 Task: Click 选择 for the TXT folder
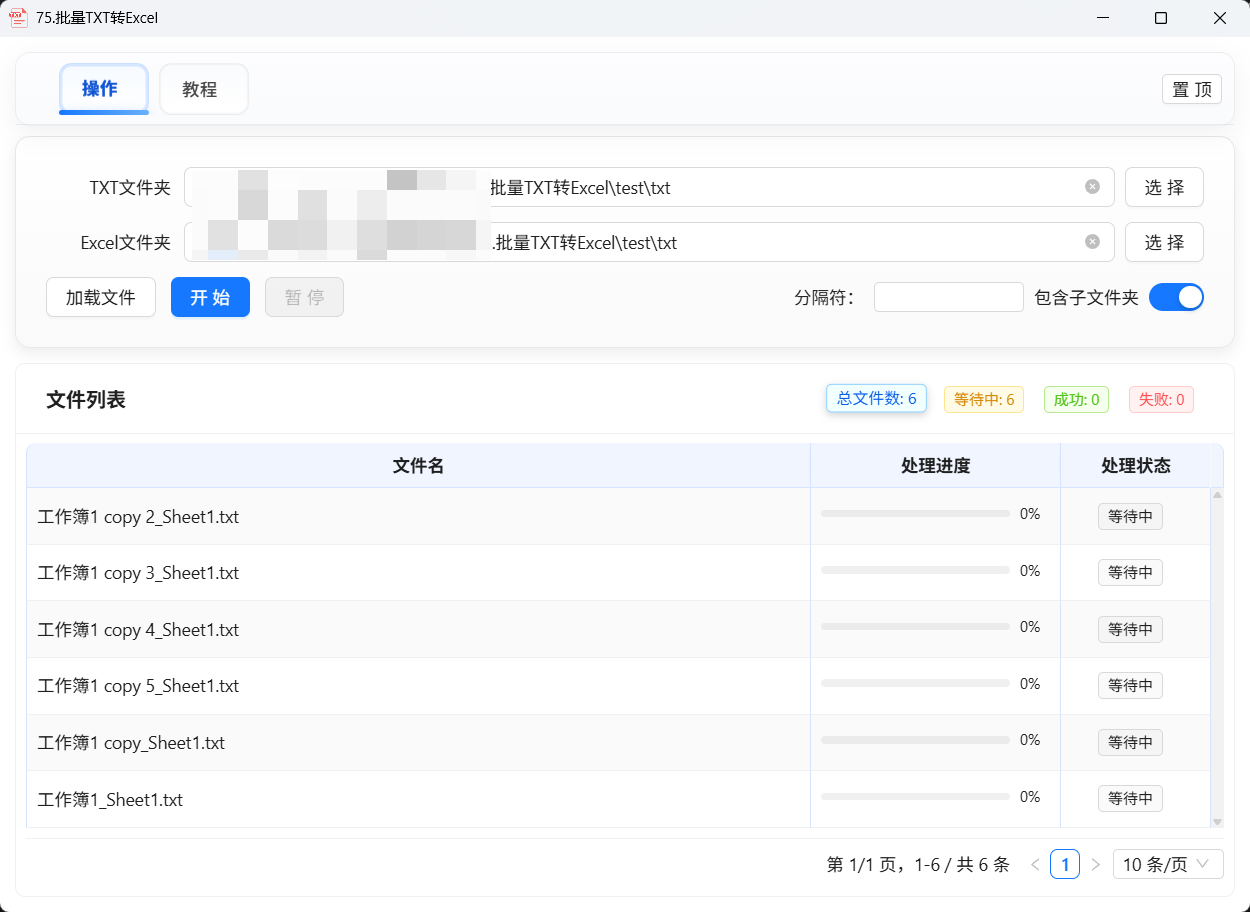click(x=1164, y=187)
